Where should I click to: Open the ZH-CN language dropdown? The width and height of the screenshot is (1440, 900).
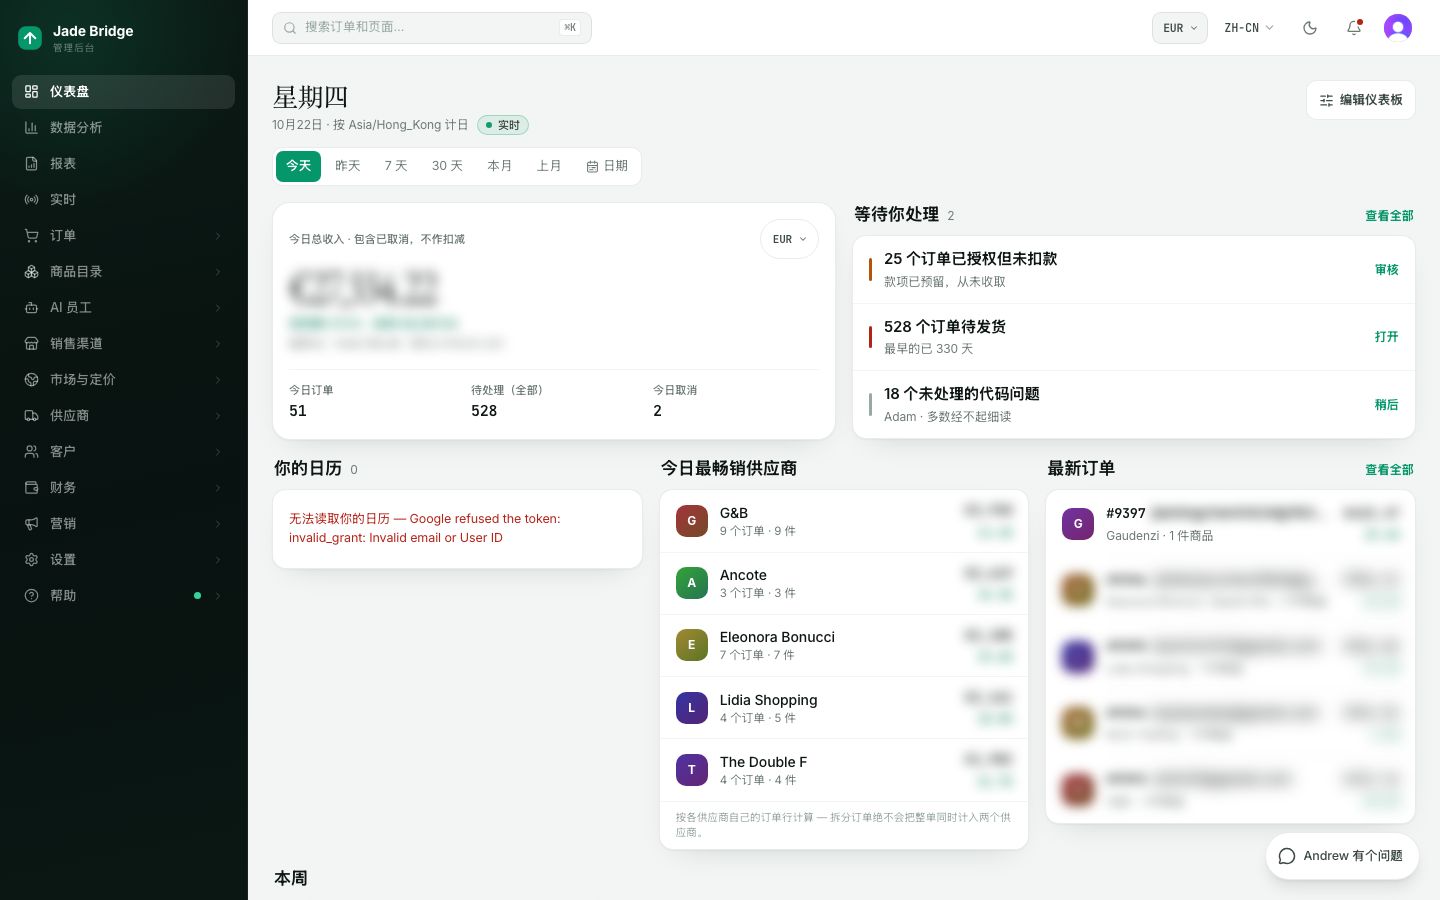1249,28
